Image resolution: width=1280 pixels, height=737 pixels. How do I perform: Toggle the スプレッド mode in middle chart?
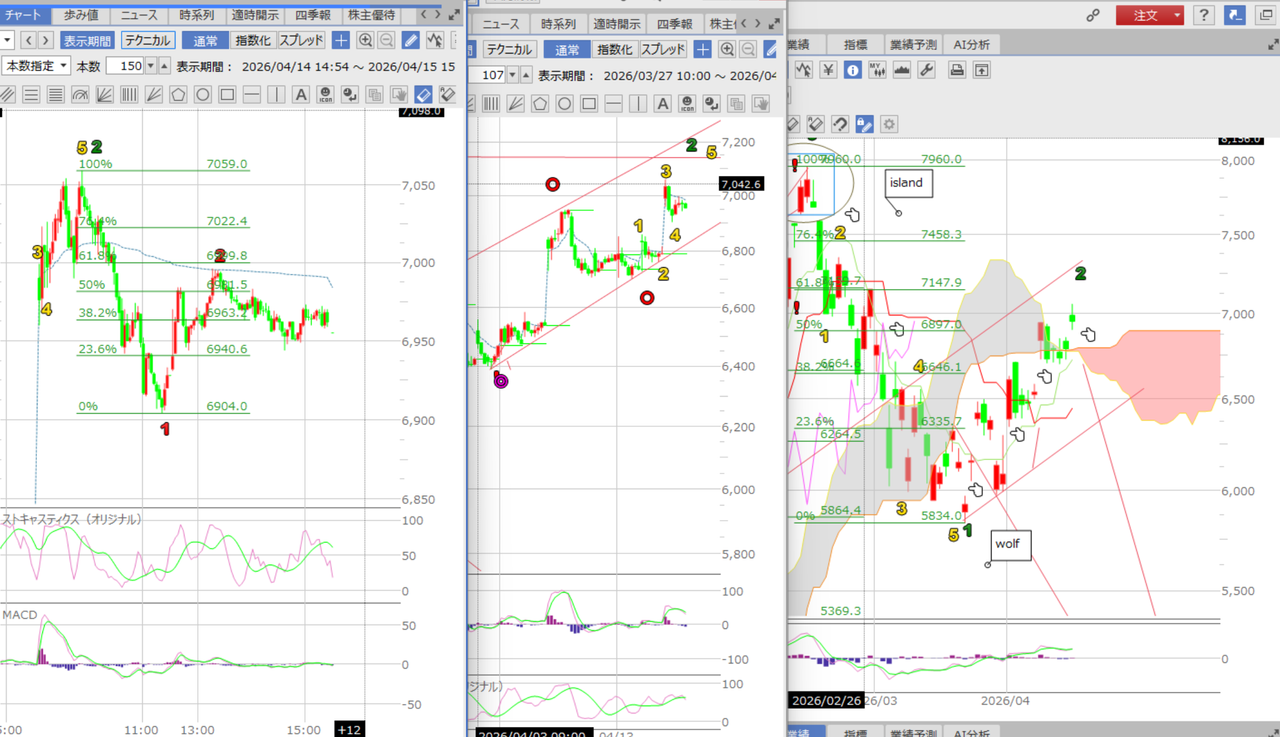(x=662, y=49)
